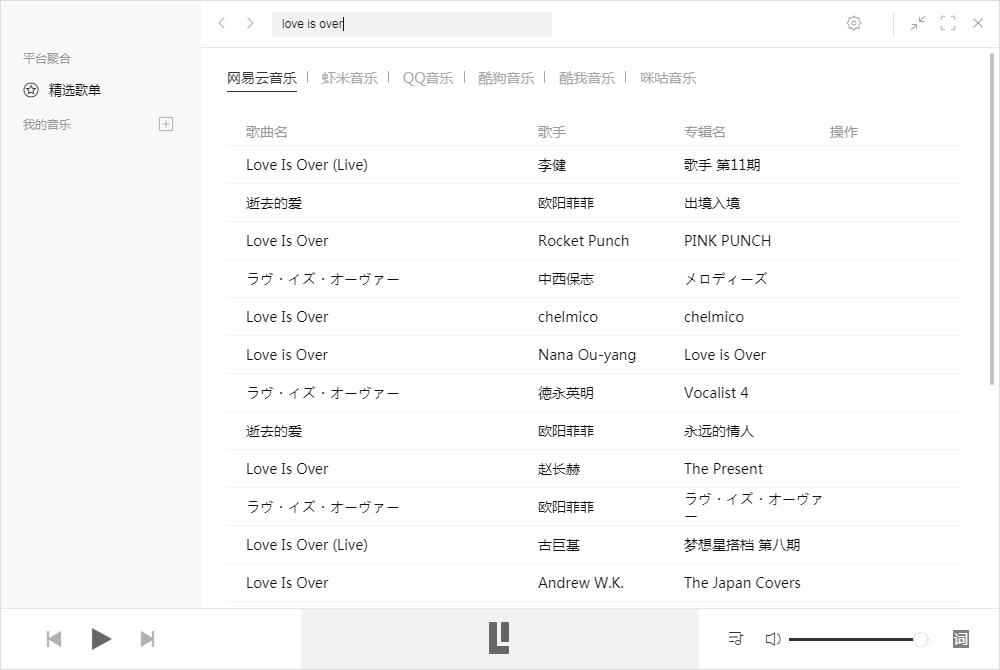
Task: Open 虾米音乐 search results
Action: pyautogui.click(x=349, y=77)
